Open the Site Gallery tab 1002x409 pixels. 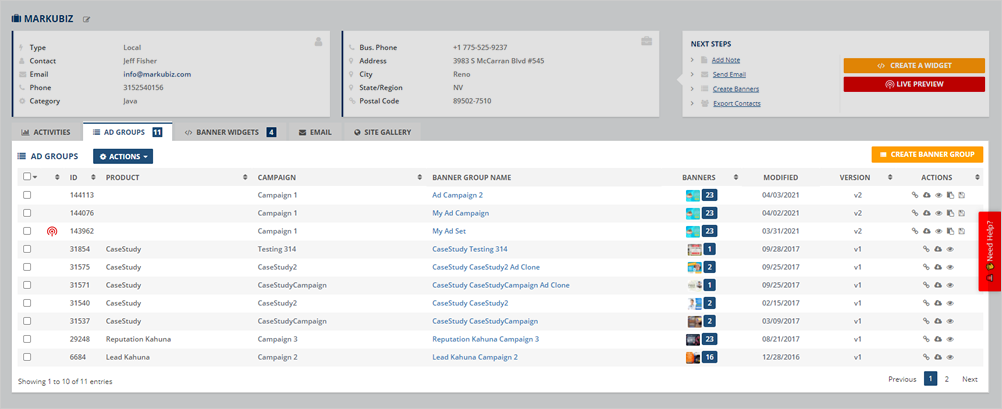click(x=382, y=132)
